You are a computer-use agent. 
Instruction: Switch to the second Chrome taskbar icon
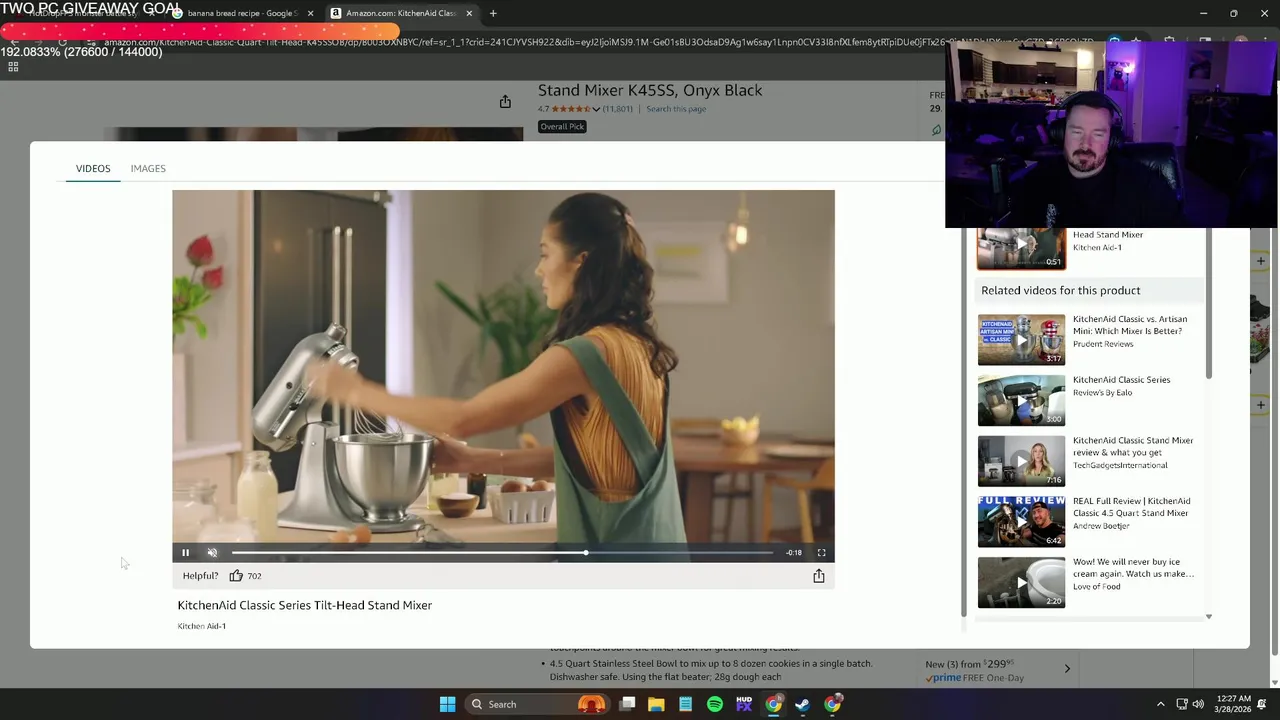832,704
